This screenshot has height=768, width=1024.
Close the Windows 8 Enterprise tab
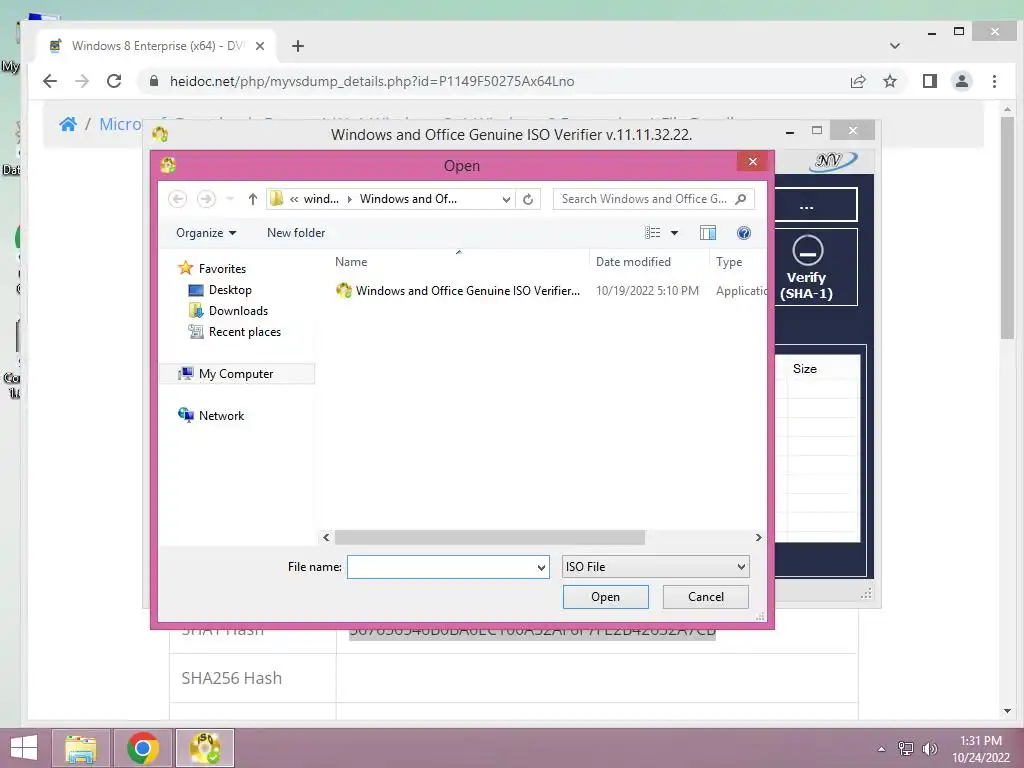(260, 46)
